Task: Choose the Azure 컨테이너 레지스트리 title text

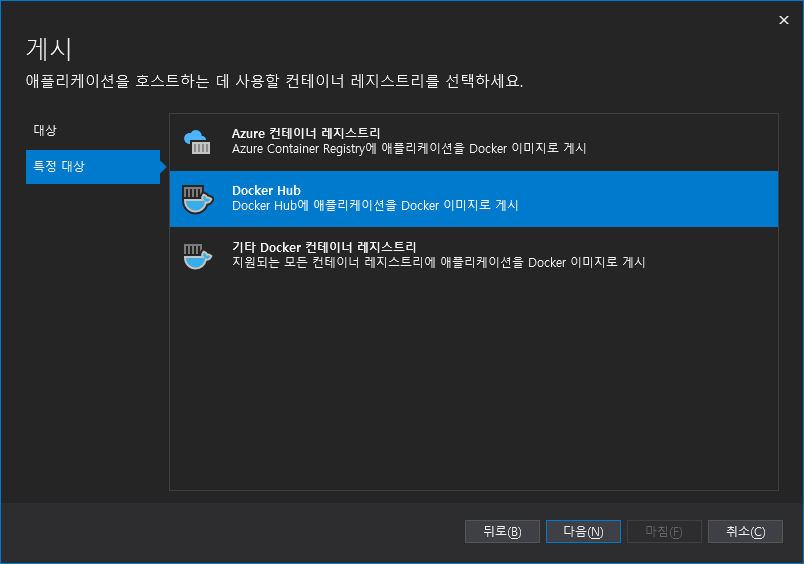Action: click(x=306, y=133)
